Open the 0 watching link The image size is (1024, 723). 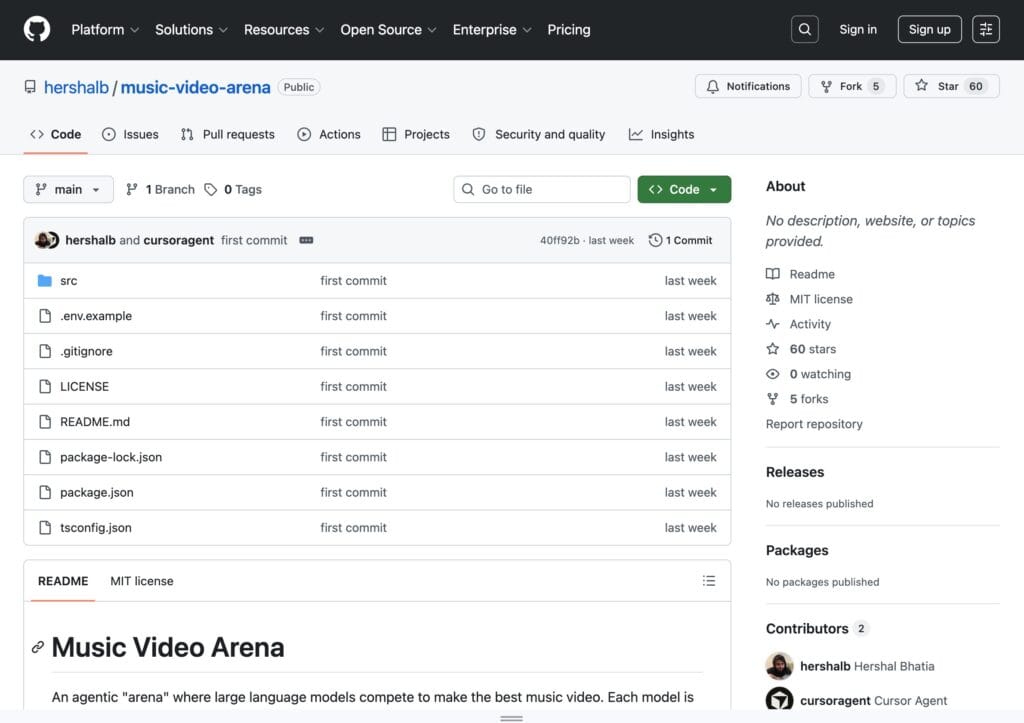(820, 374)
